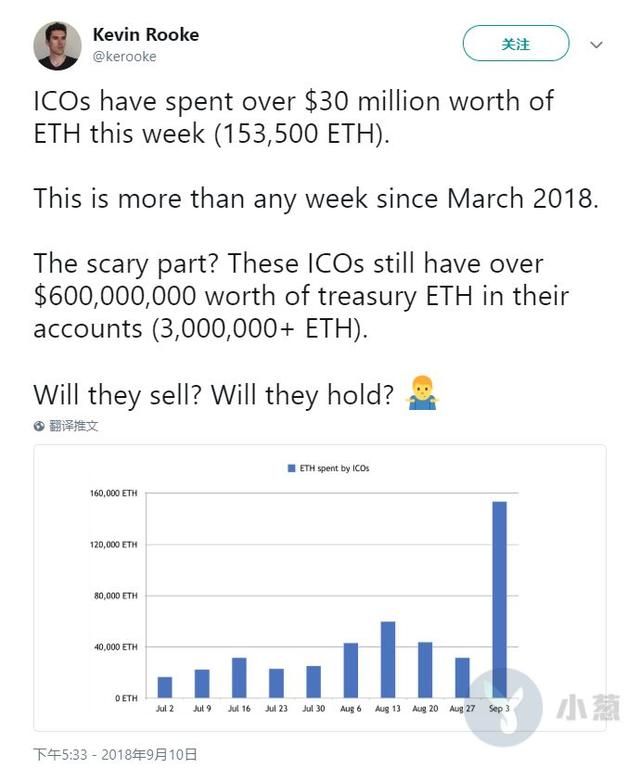
Task: Select the Aug 13 bar in chart
Action: coord(388,659)
